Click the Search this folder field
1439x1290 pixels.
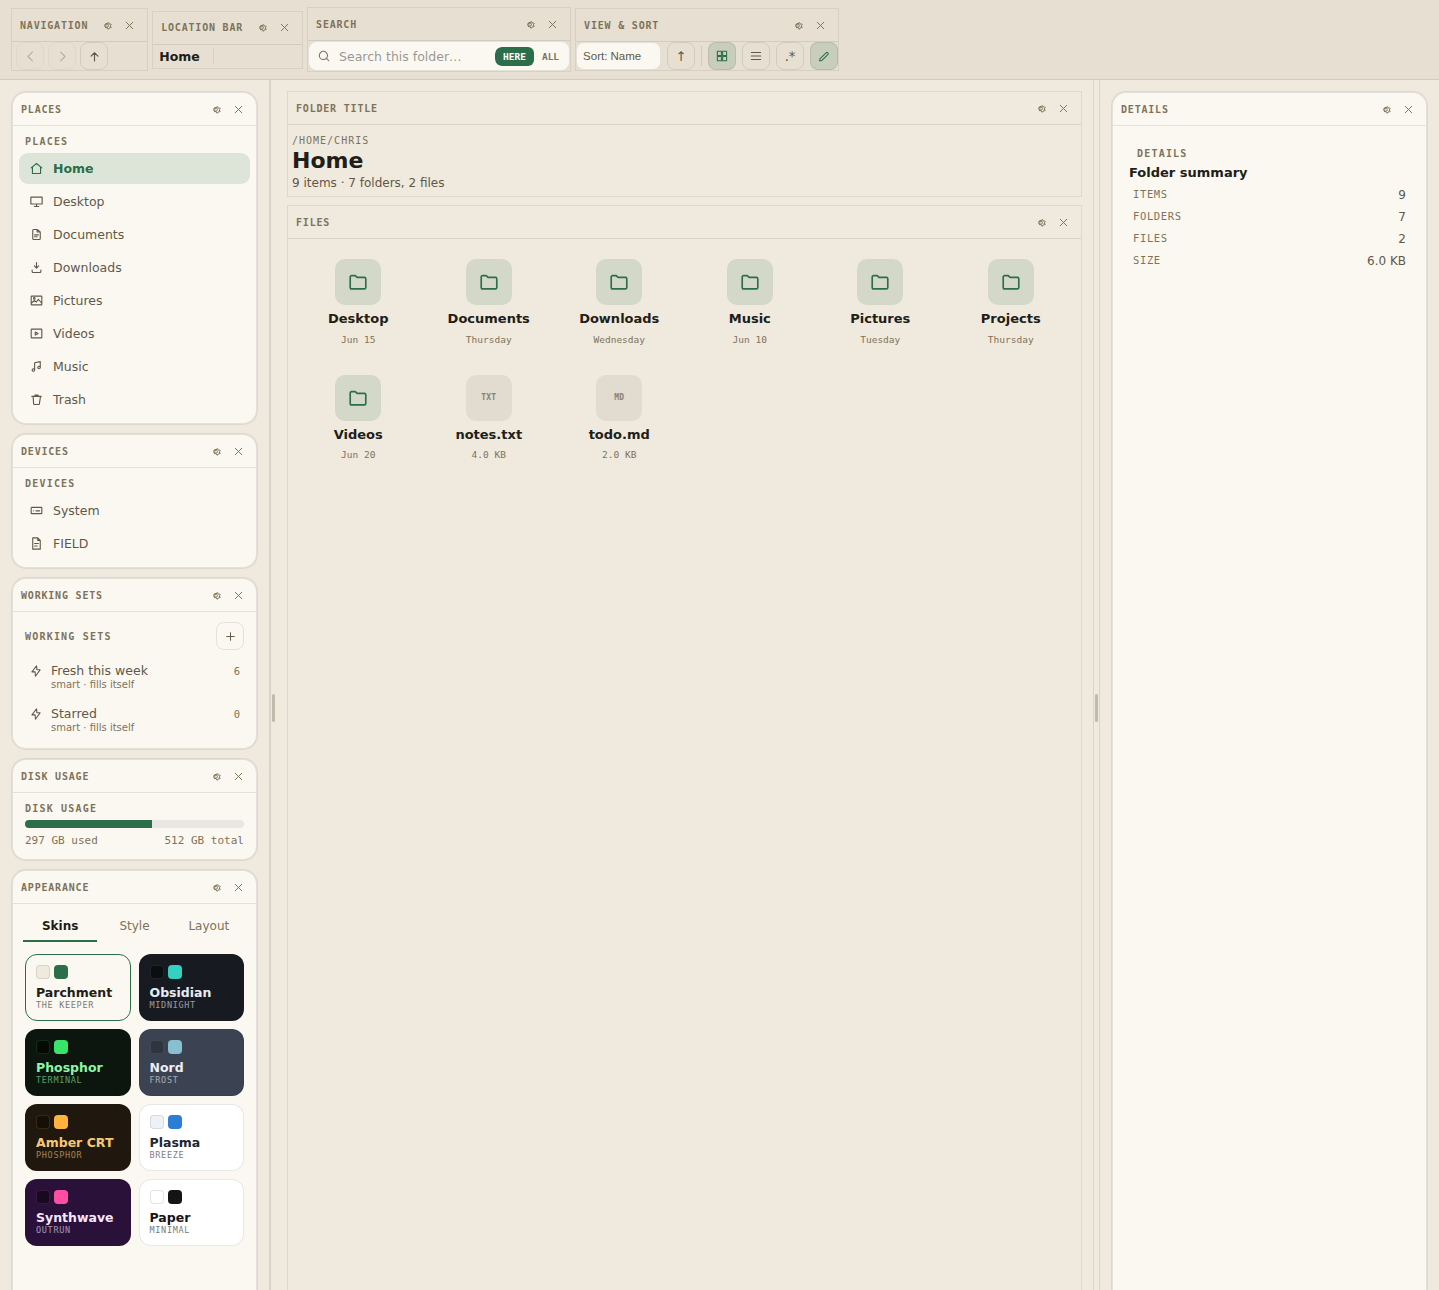coord(413,57)
